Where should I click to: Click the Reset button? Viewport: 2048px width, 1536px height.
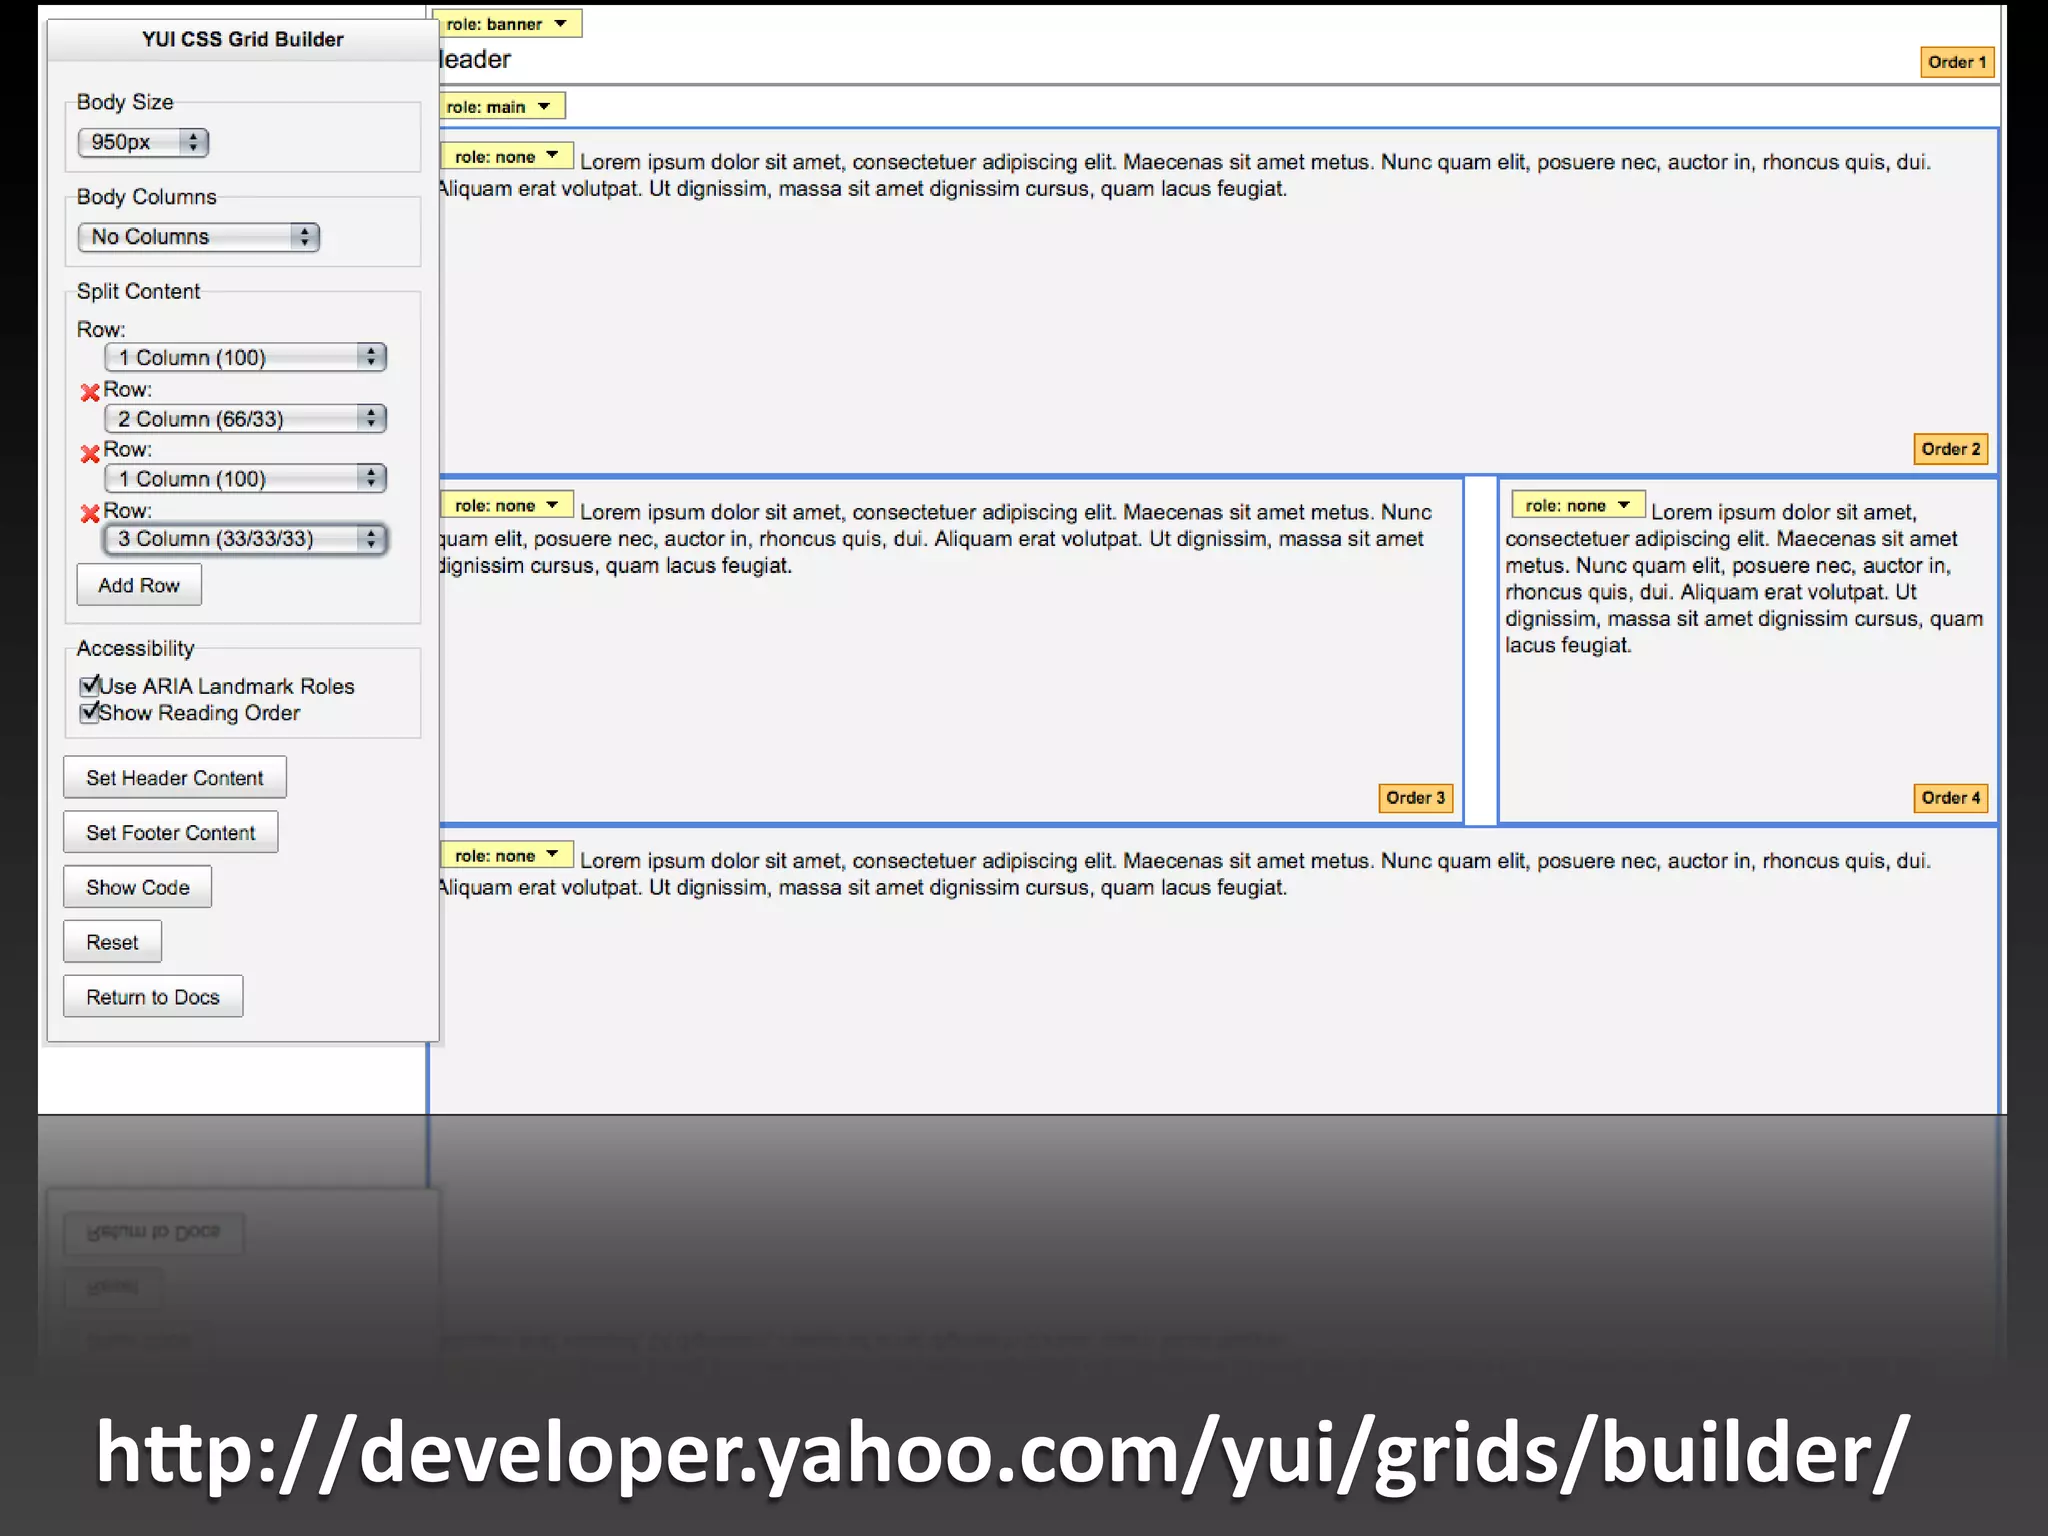click(x=112, y=942)
